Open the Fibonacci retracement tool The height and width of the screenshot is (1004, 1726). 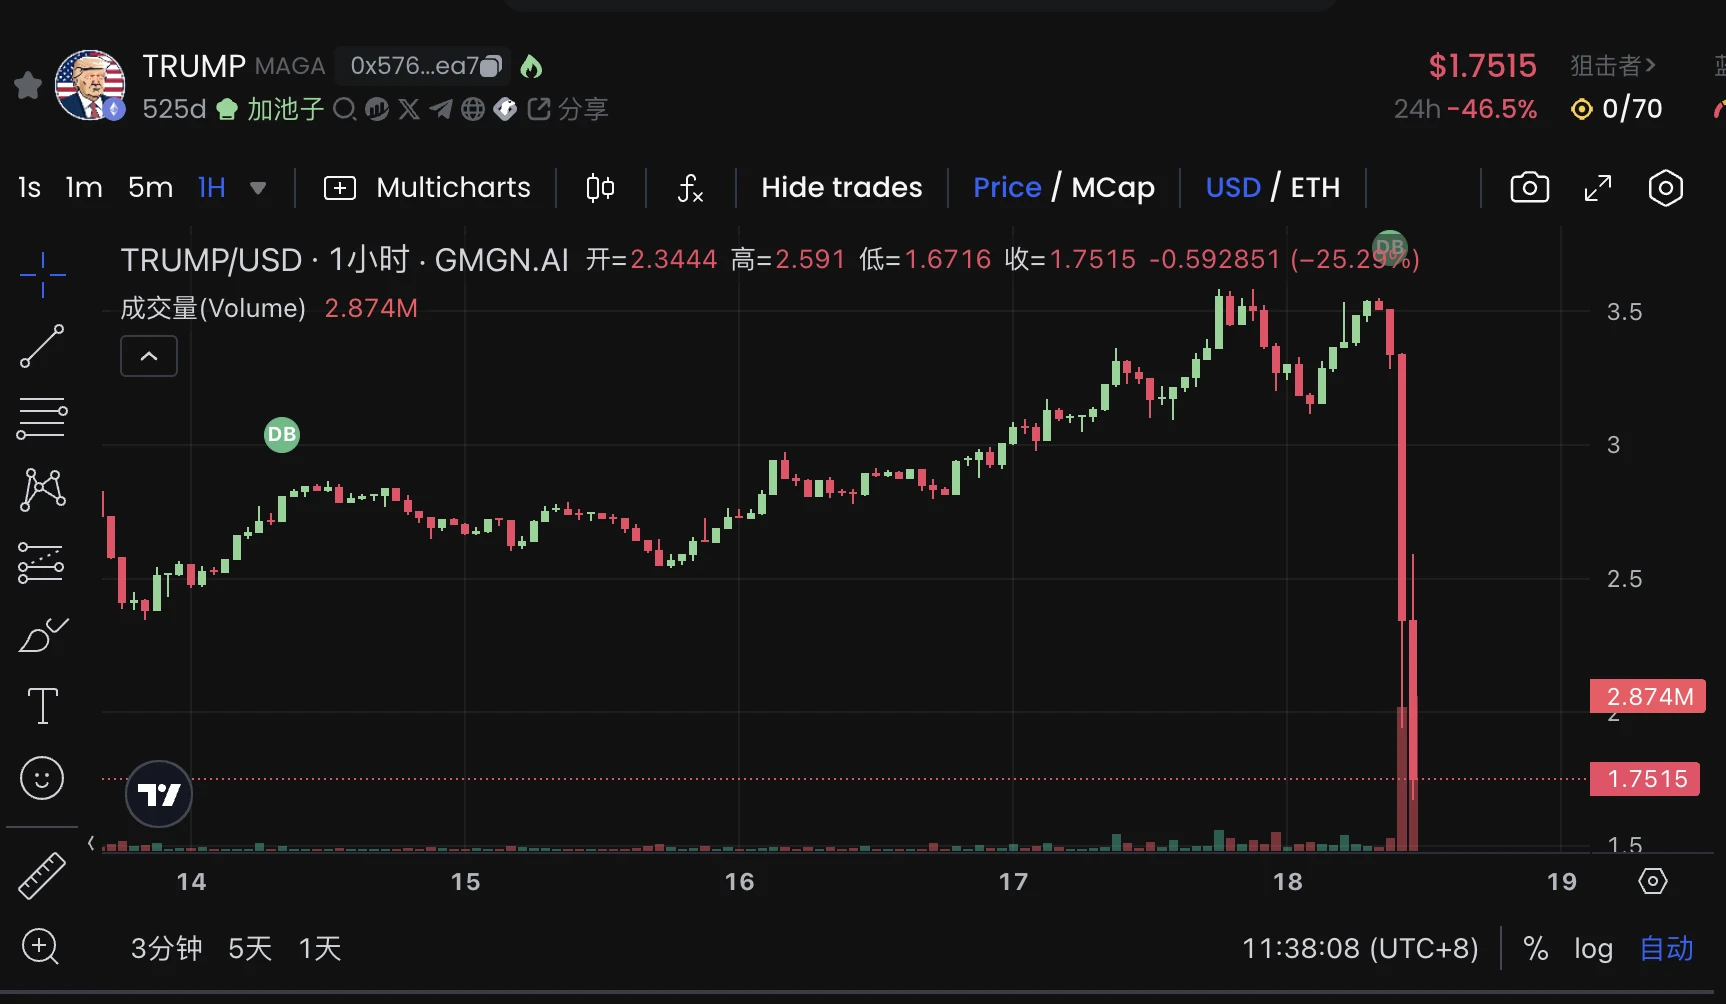[42, 418]
